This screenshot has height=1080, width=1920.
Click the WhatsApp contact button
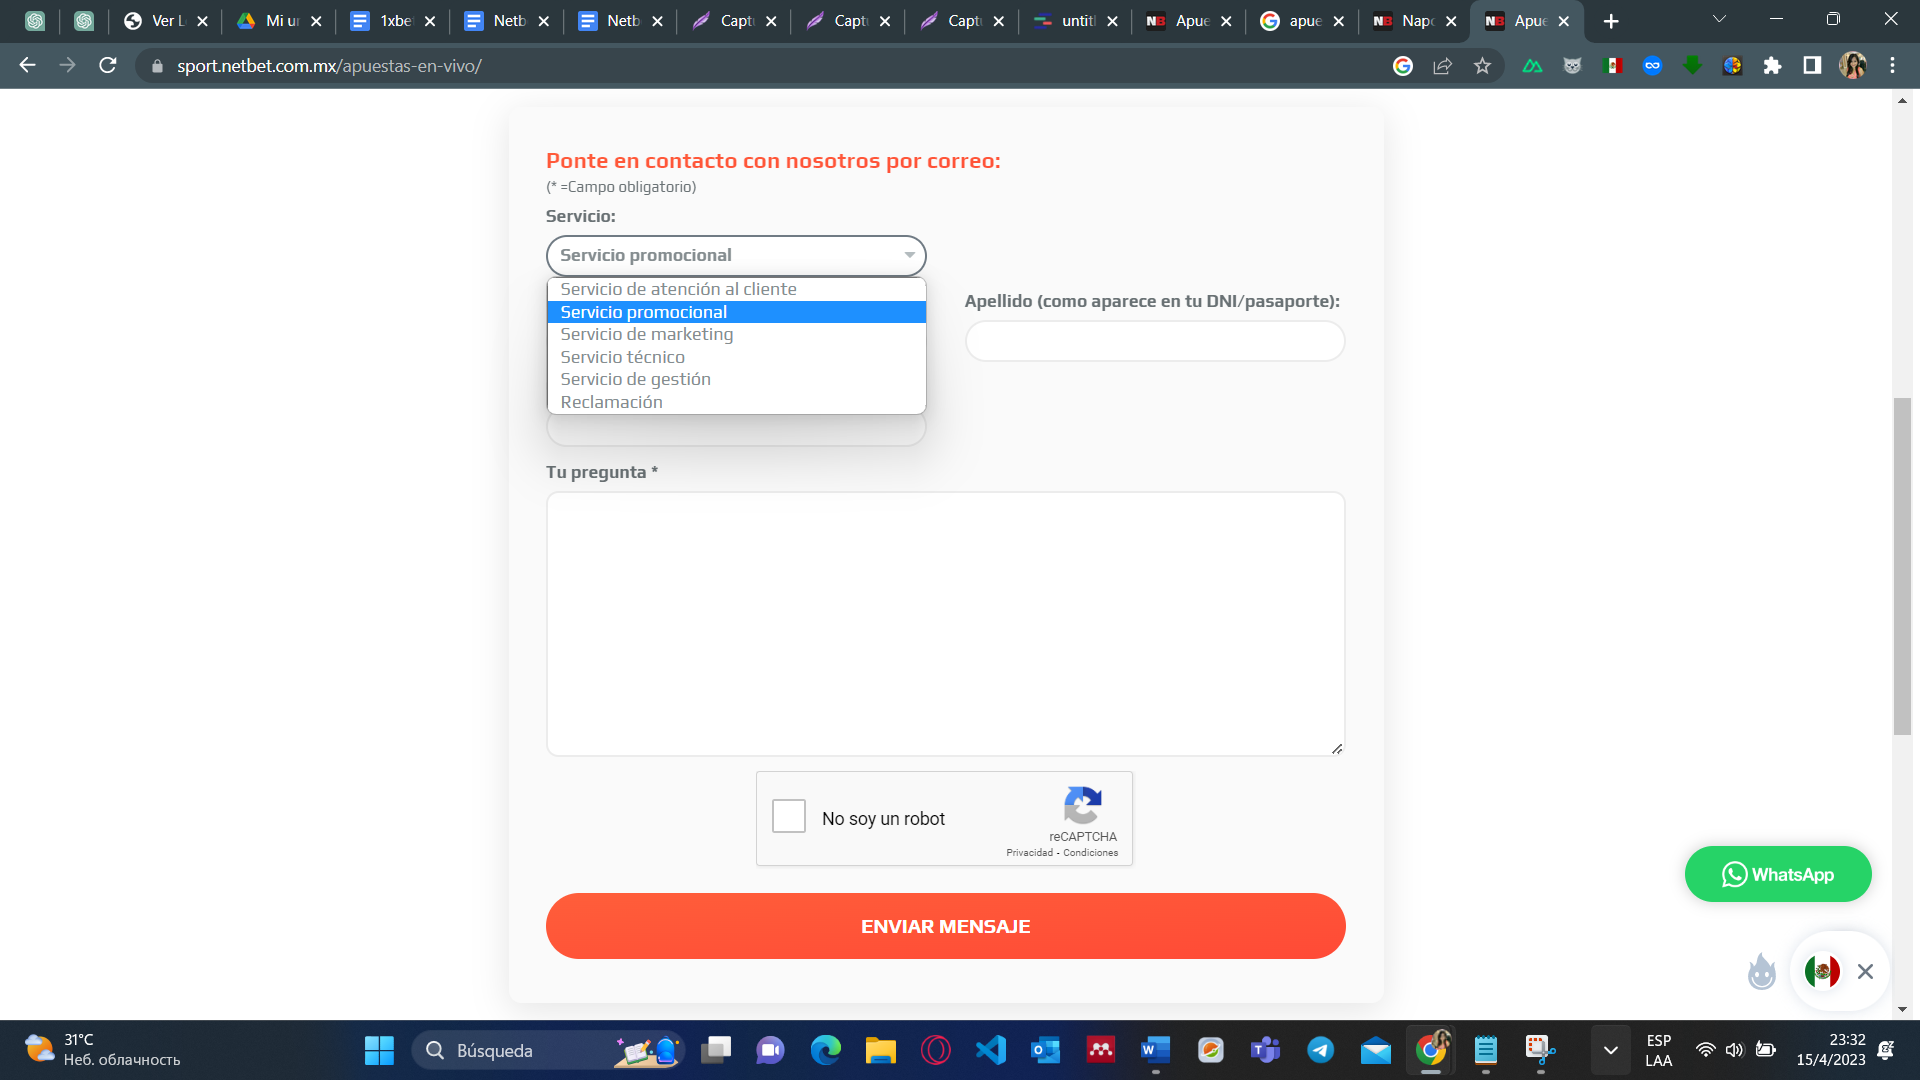(x=1779, y=874)
